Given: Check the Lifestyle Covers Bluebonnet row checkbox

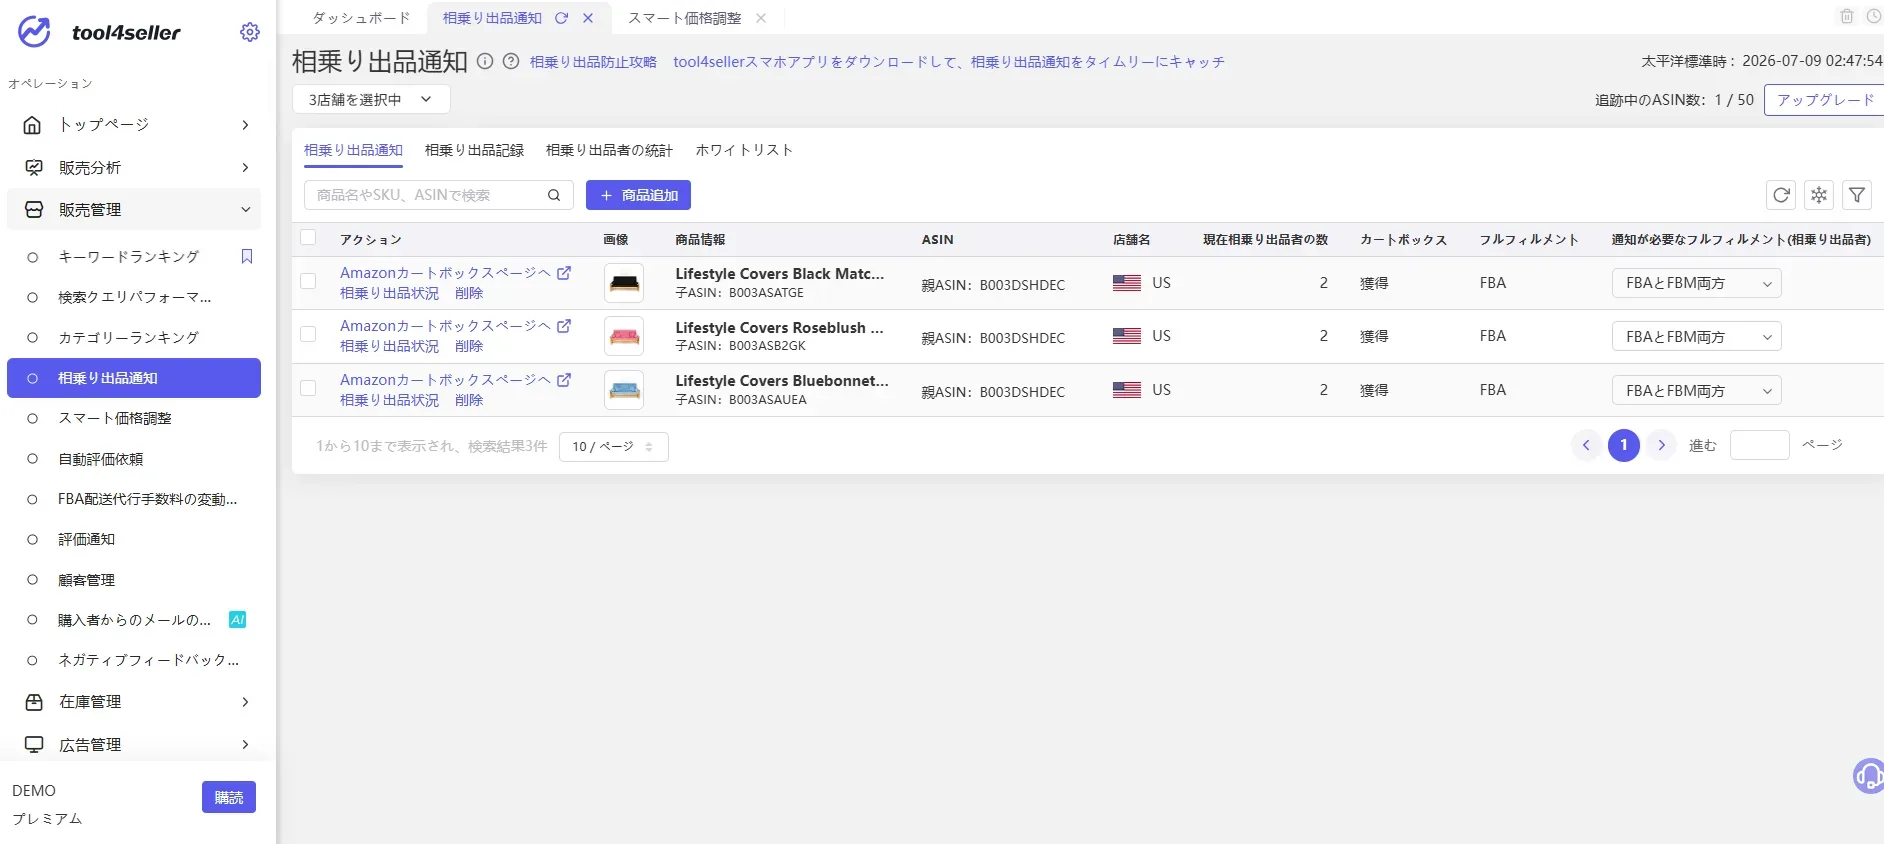Looking at the screenshot, I should click(308, 389).
